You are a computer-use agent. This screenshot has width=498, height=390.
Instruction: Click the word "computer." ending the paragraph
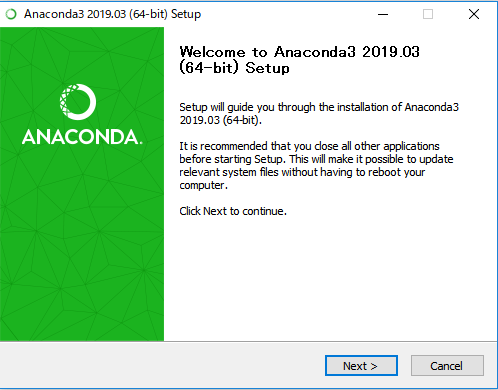pyautogui.click(x=203, y=185)
